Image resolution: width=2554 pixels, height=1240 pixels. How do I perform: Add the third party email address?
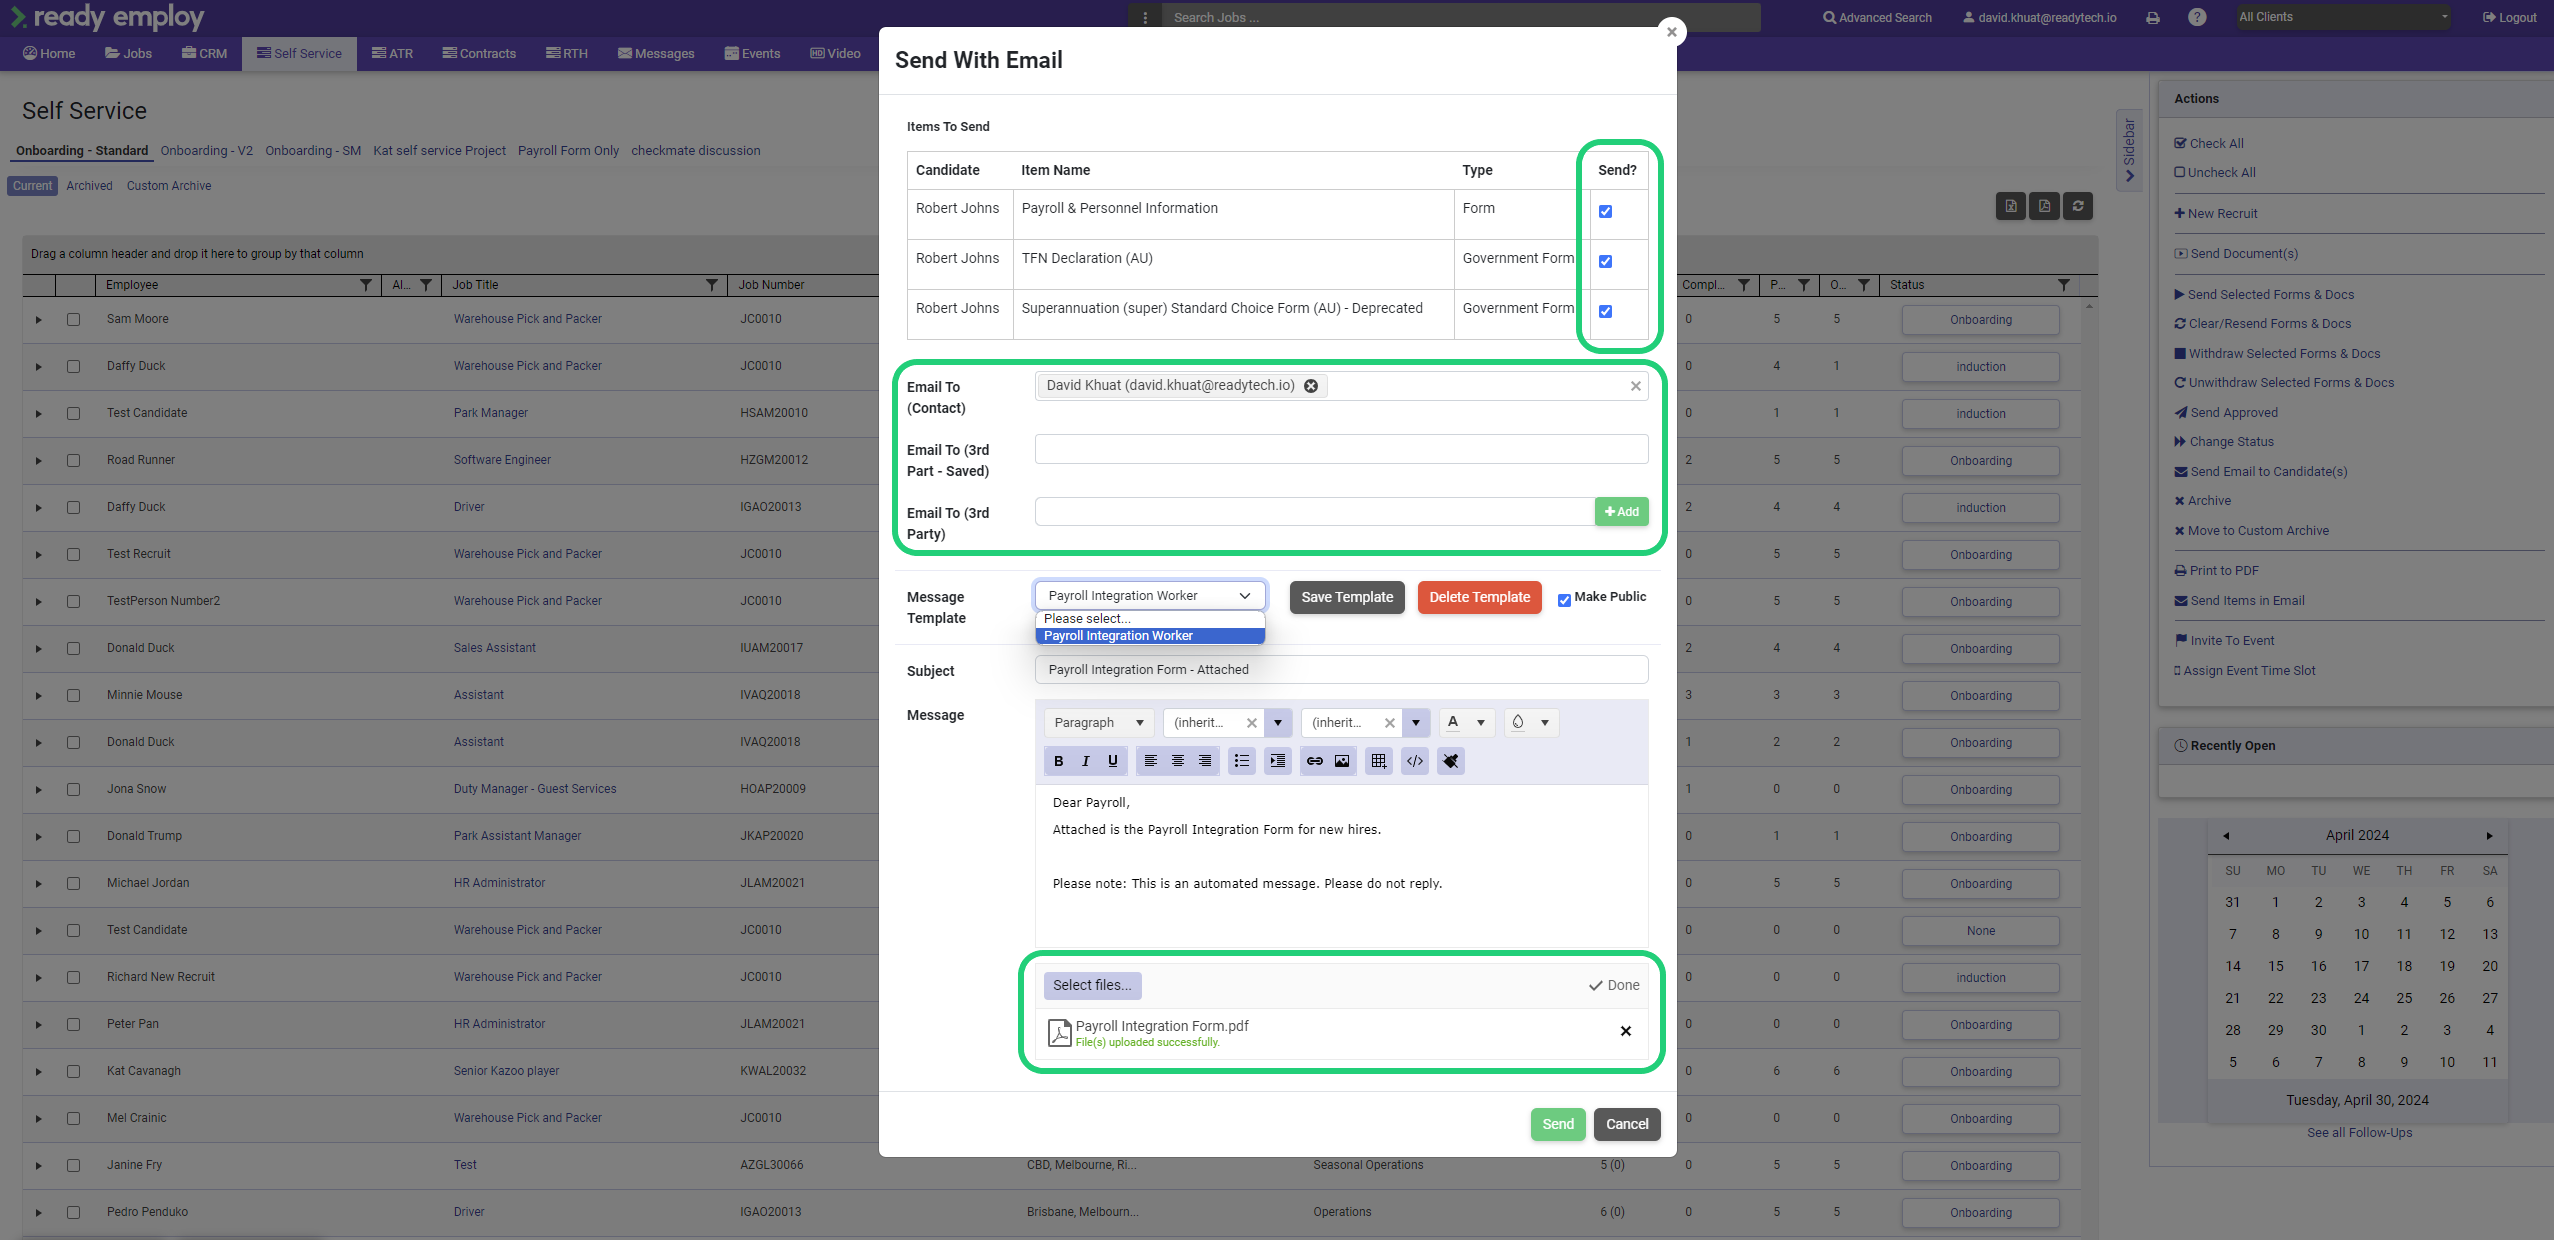(1621, 512)
